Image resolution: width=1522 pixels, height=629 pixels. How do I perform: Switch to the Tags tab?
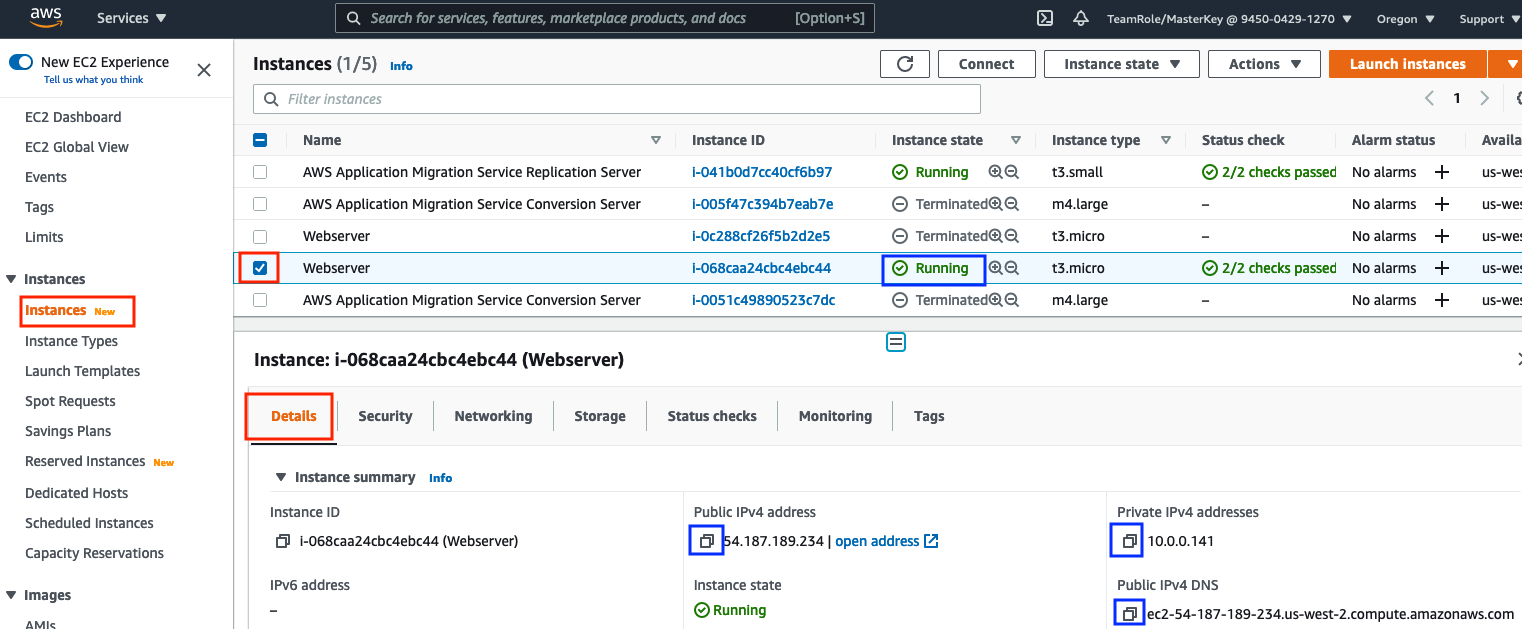tap(929, 416)
